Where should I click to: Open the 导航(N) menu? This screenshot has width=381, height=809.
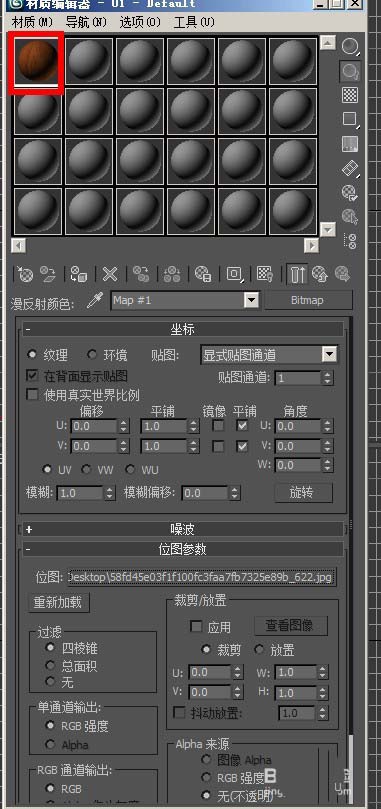[x=86, y=23]
